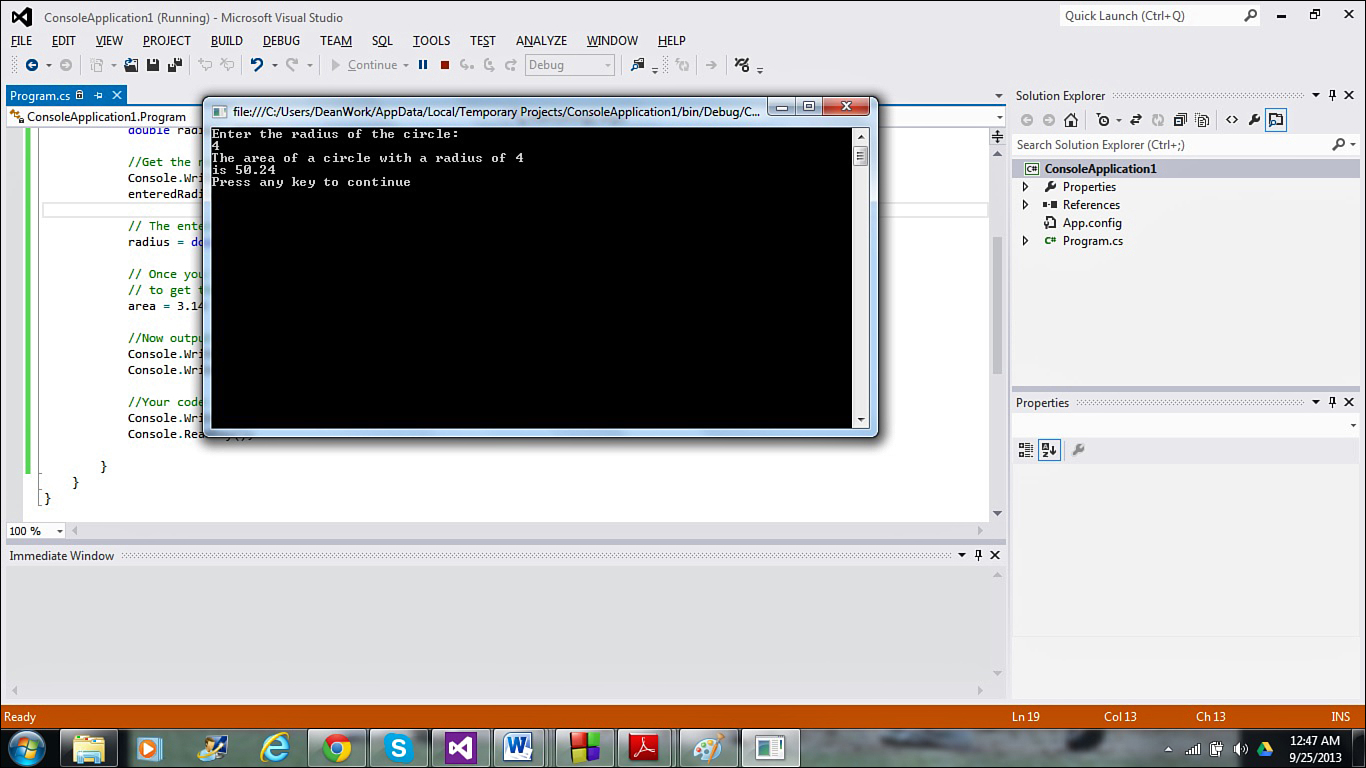Click the Find in Files toolbar icon
This screenshot has width=1366, height=768.
(637, 65)
